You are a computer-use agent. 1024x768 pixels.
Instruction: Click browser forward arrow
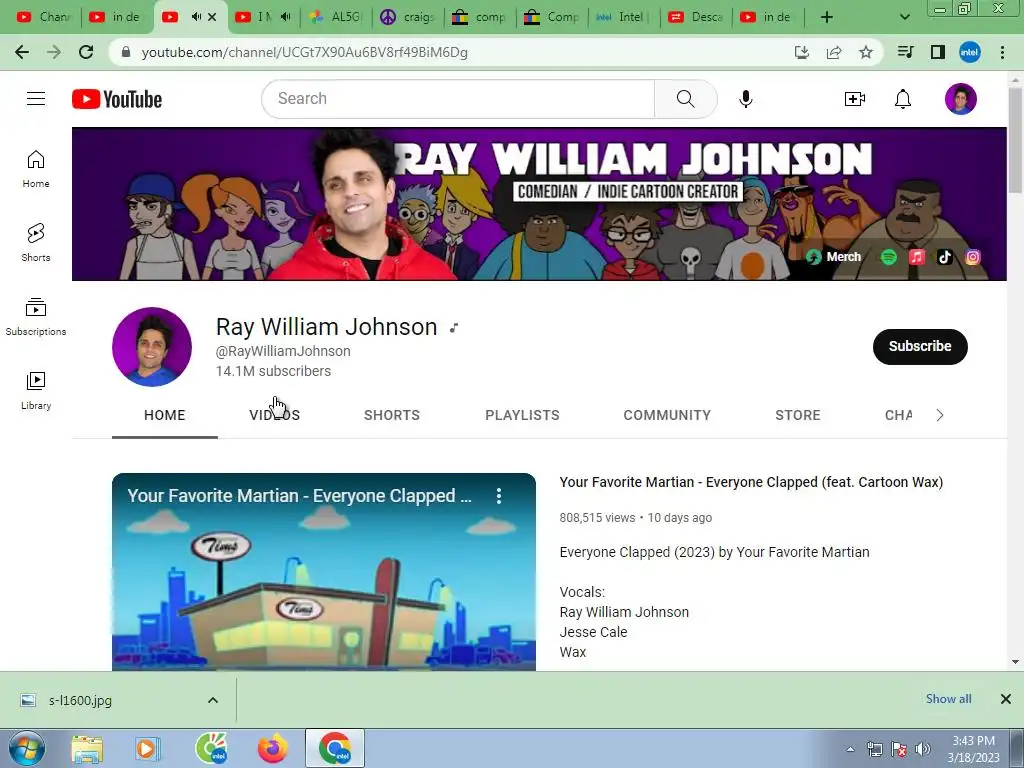pos(54,52)
